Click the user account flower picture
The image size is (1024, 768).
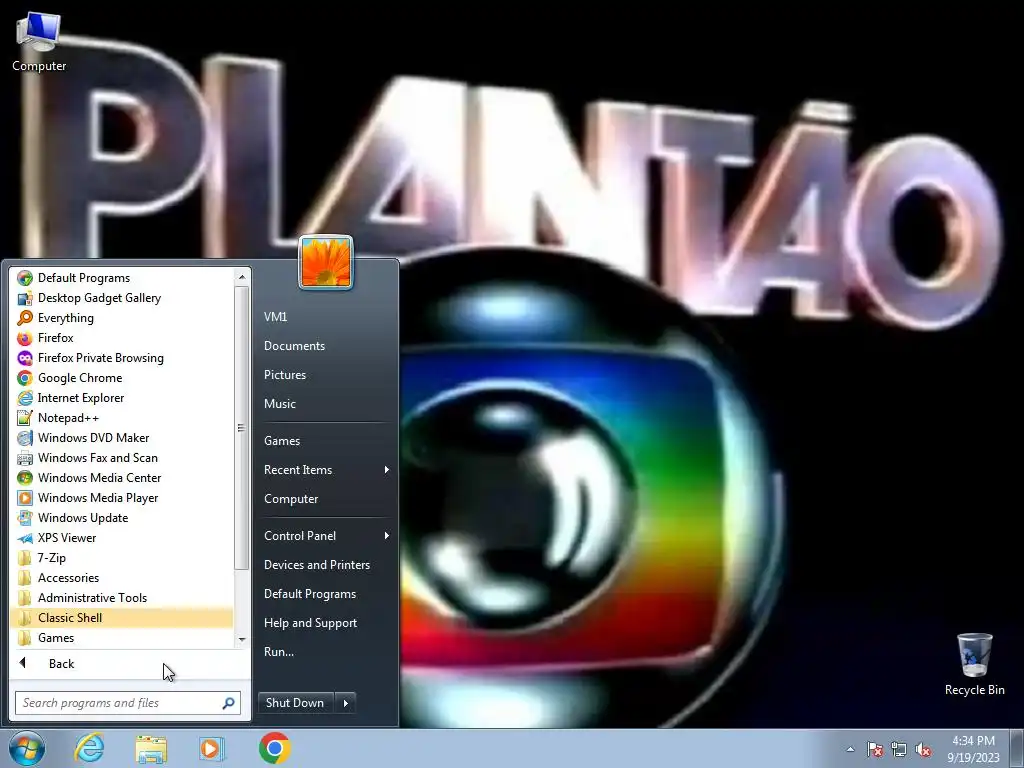pos(326,263)
